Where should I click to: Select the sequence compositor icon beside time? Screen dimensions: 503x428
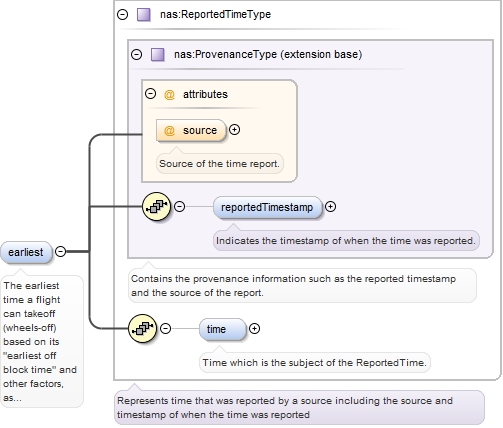point(142,329)
